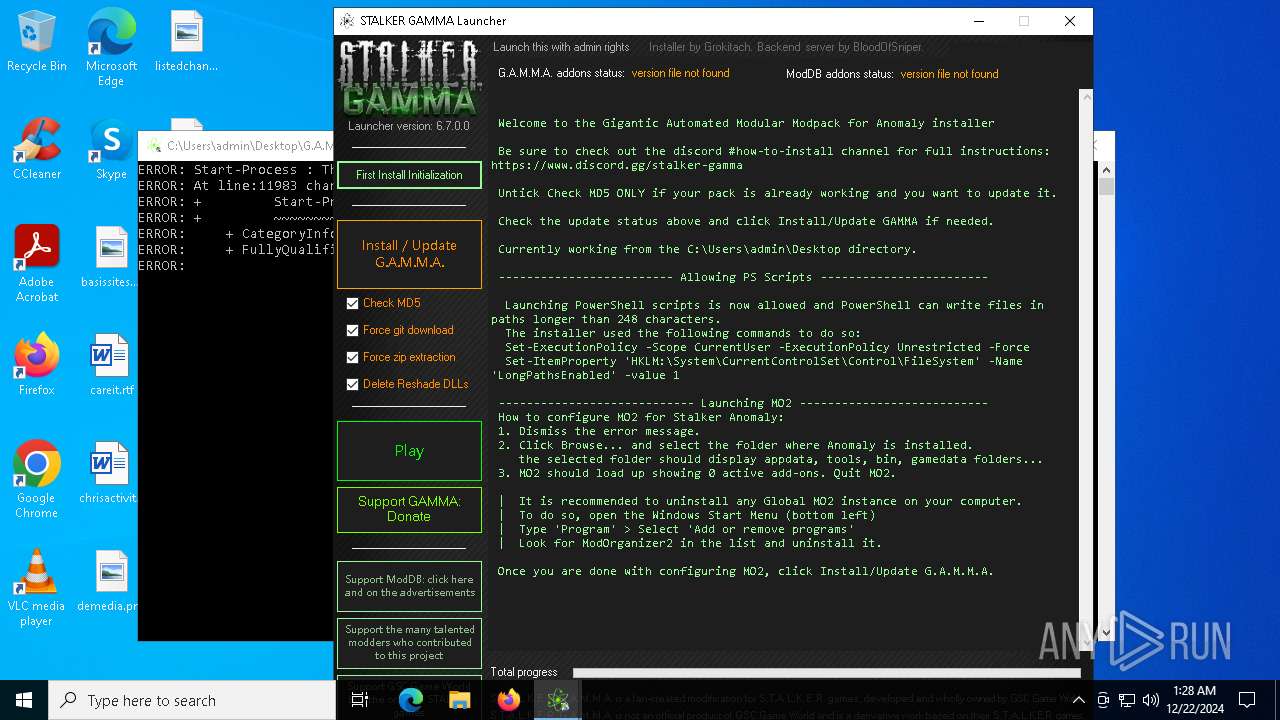Click the taskbar search box
This screenshot has width=1280, height=720.
click(x=192, y=700)
